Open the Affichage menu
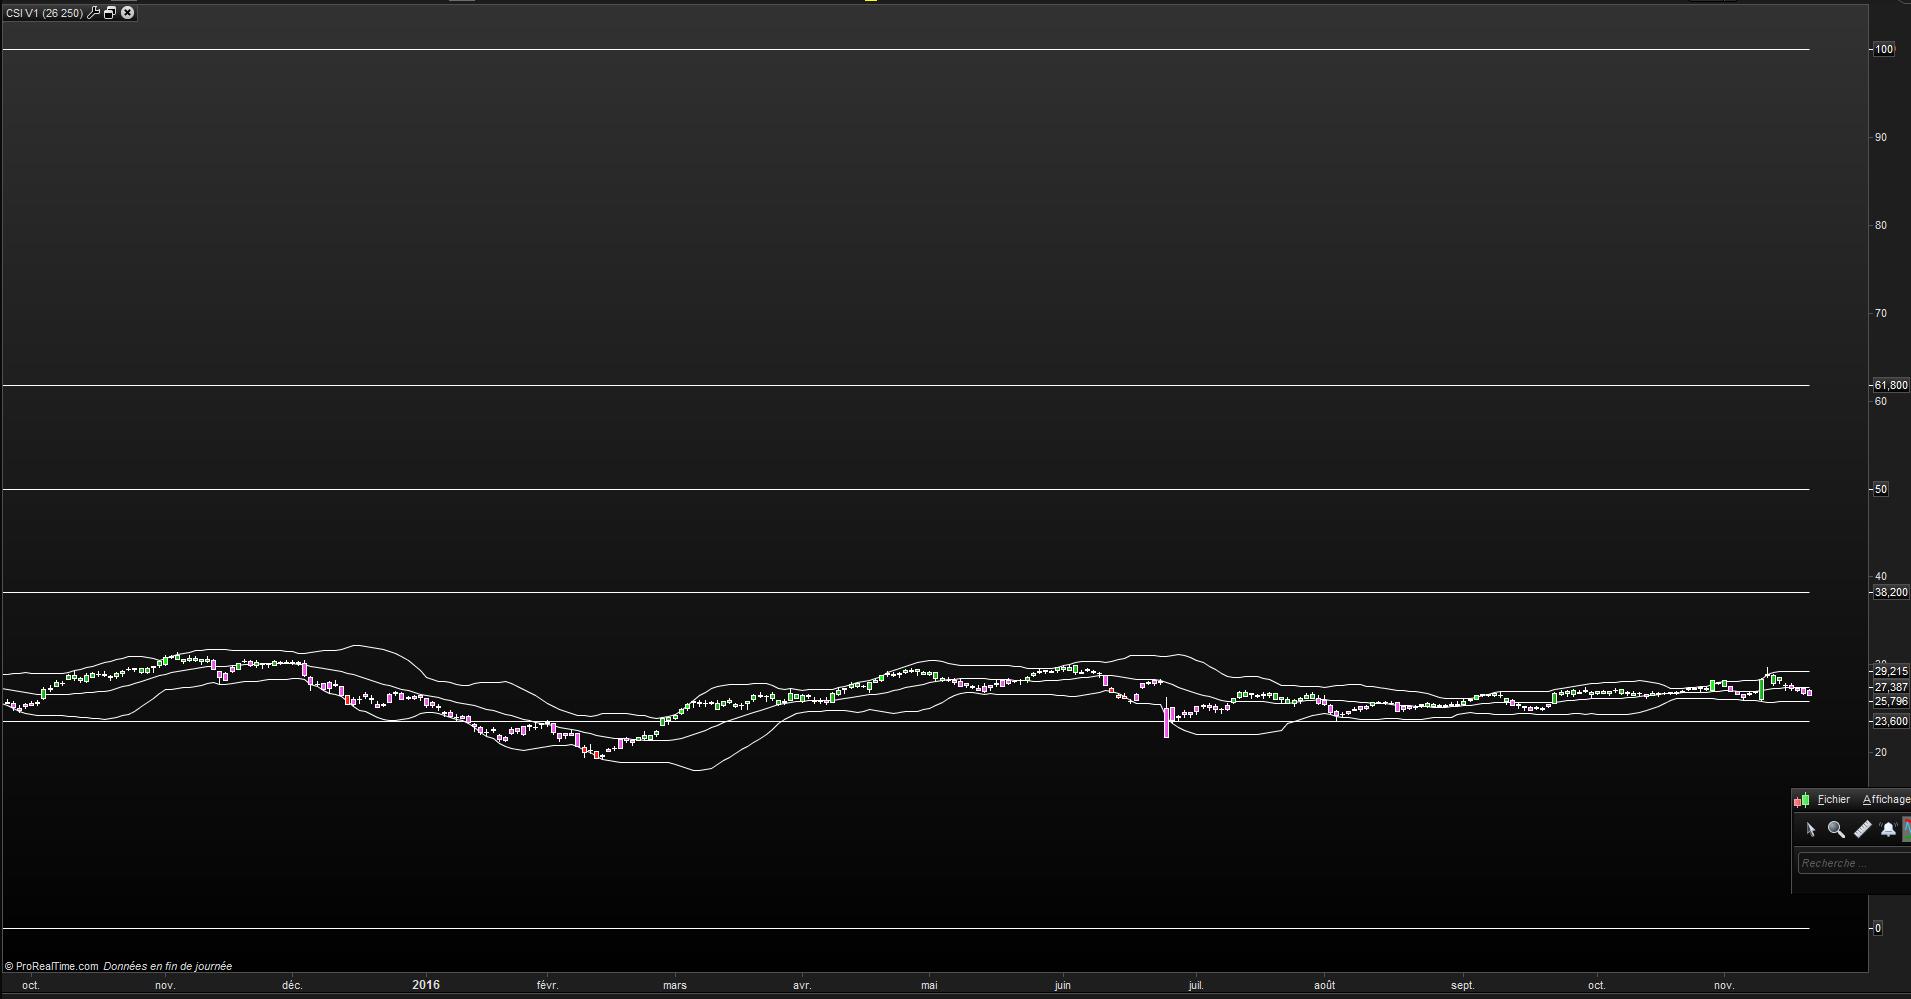1911x999 pixels. click(1886, 799)
